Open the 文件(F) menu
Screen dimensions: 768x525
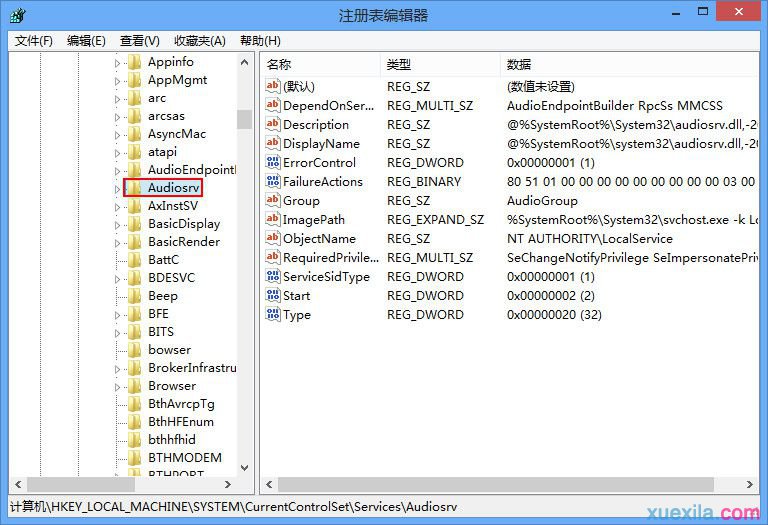[33, 41]
